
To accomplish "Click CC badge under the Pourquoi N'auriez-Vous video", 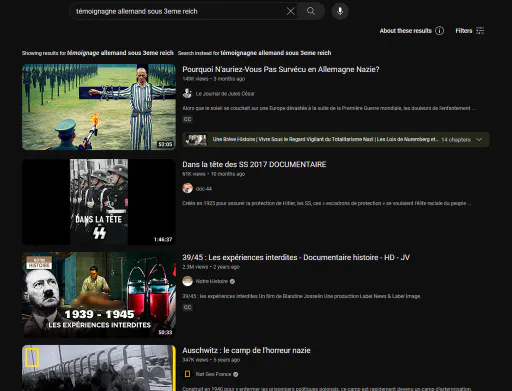I will click(187, 119).
